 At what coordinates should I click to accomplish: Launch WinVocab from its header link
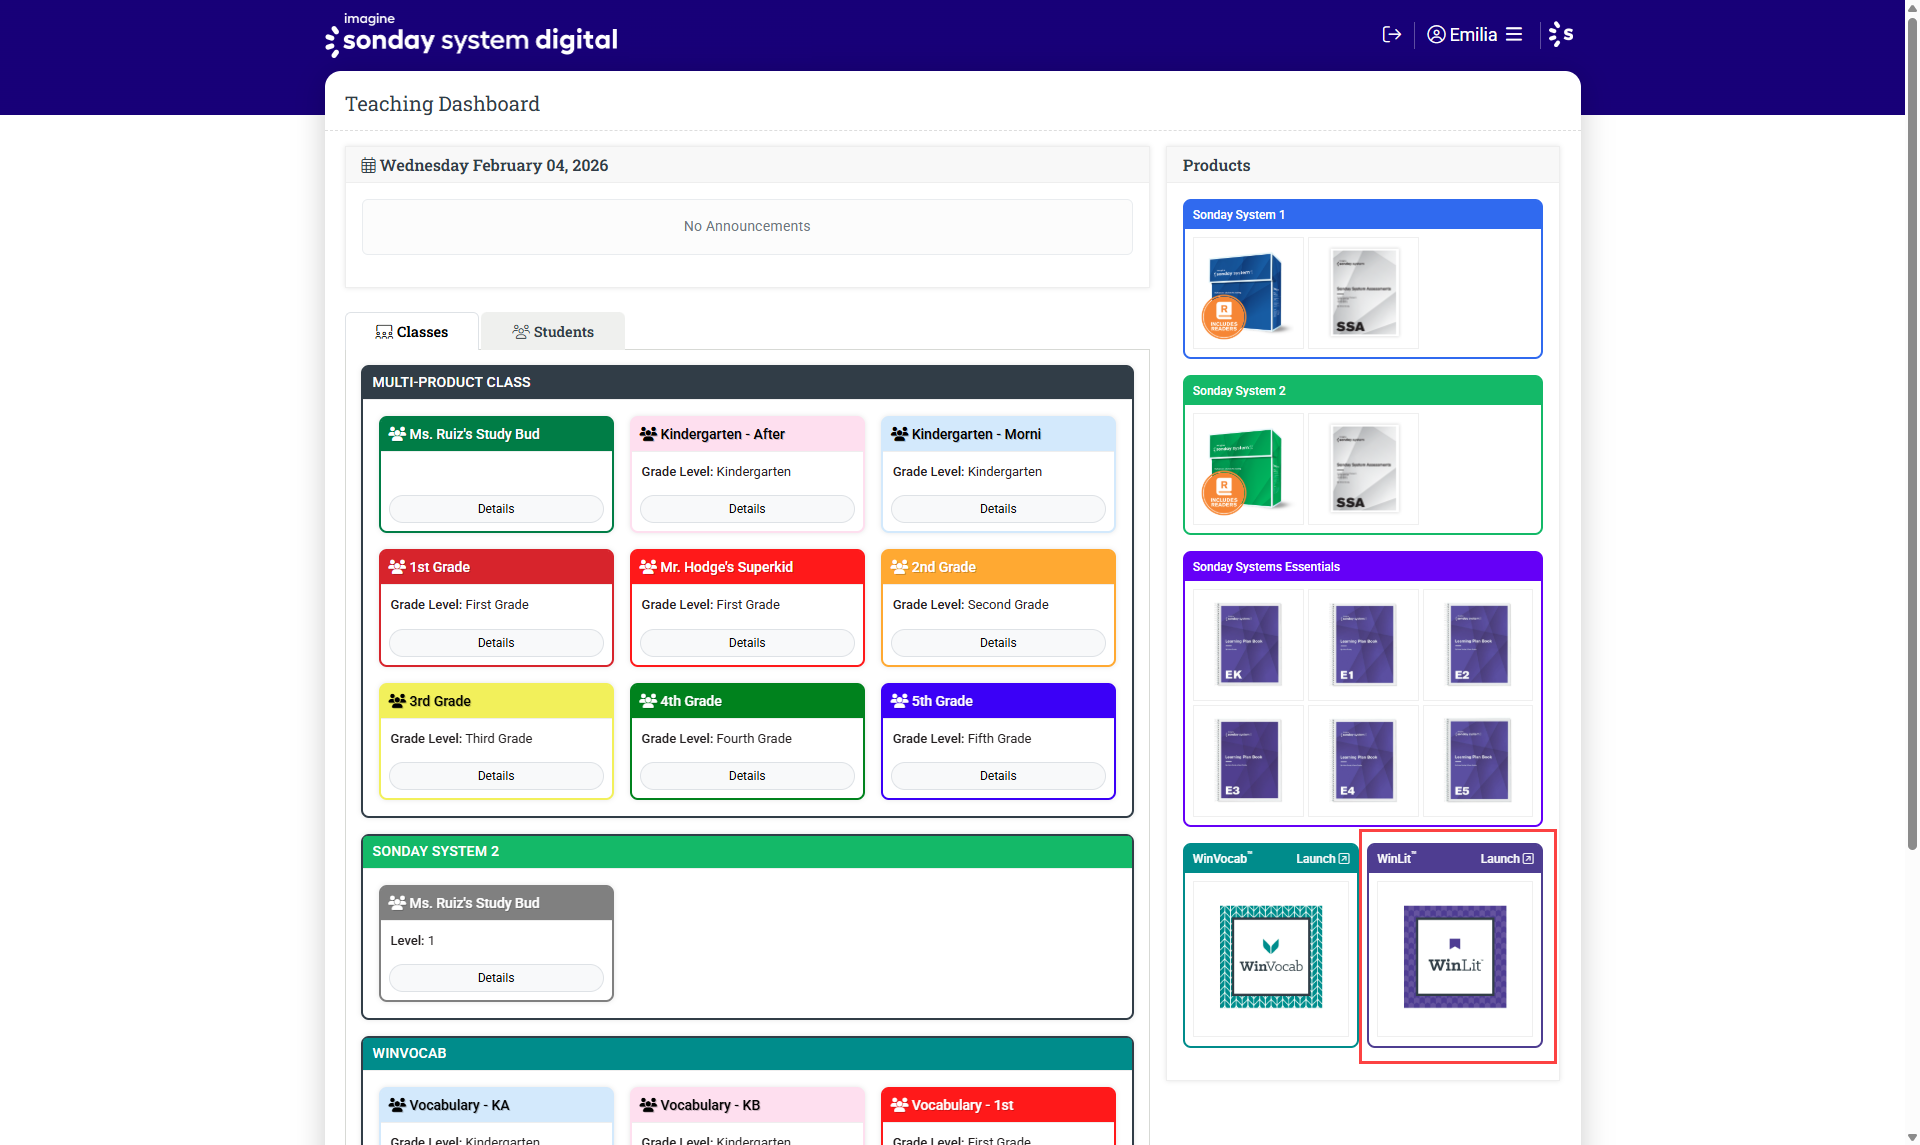(x=1322, y=859)
